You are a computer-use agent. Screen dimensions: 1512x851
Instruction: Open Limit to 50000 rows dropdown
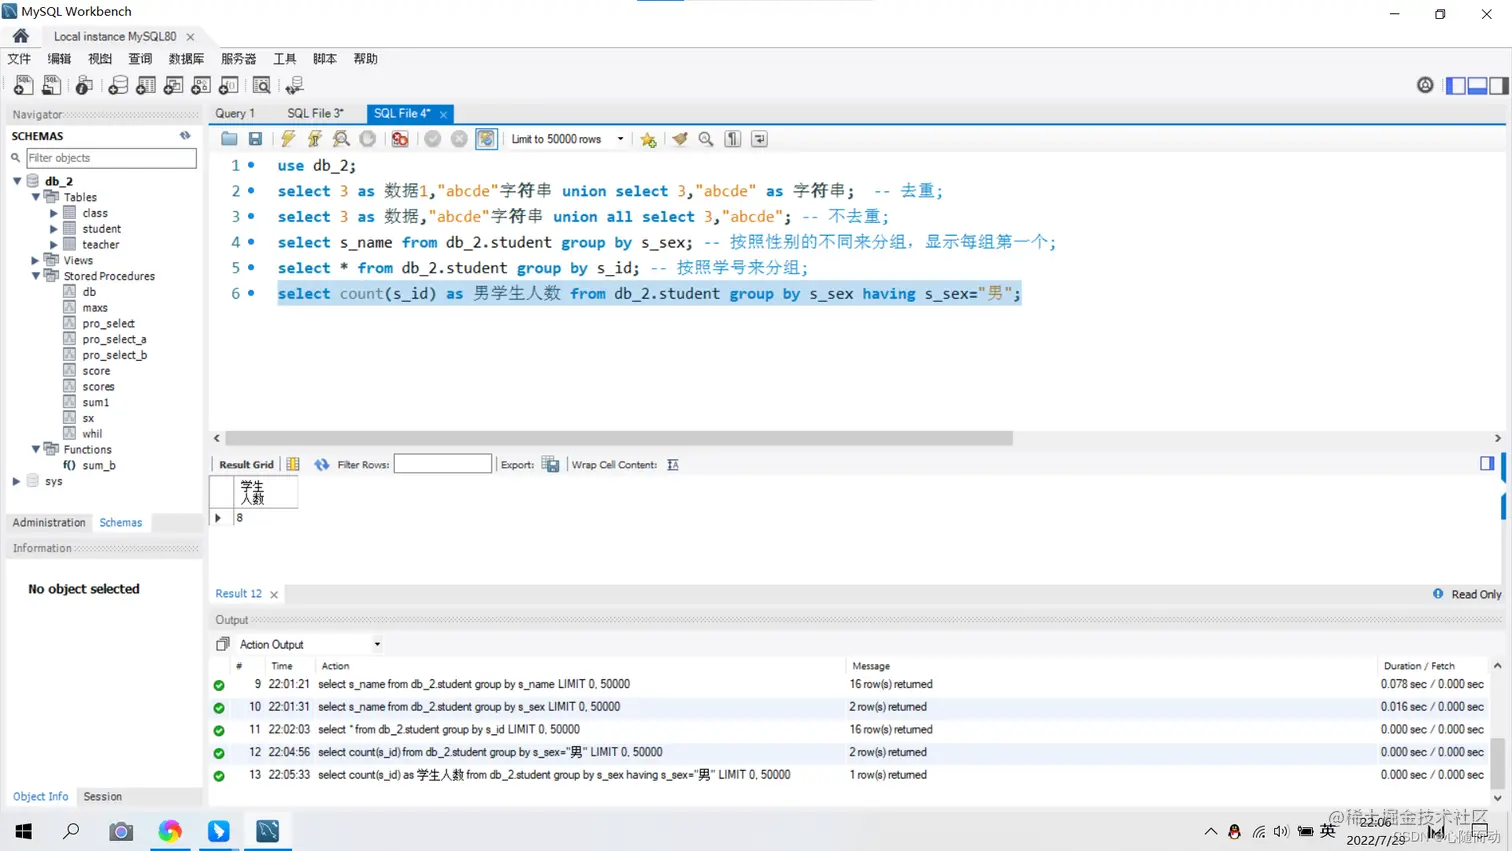[x=620, y=139]
